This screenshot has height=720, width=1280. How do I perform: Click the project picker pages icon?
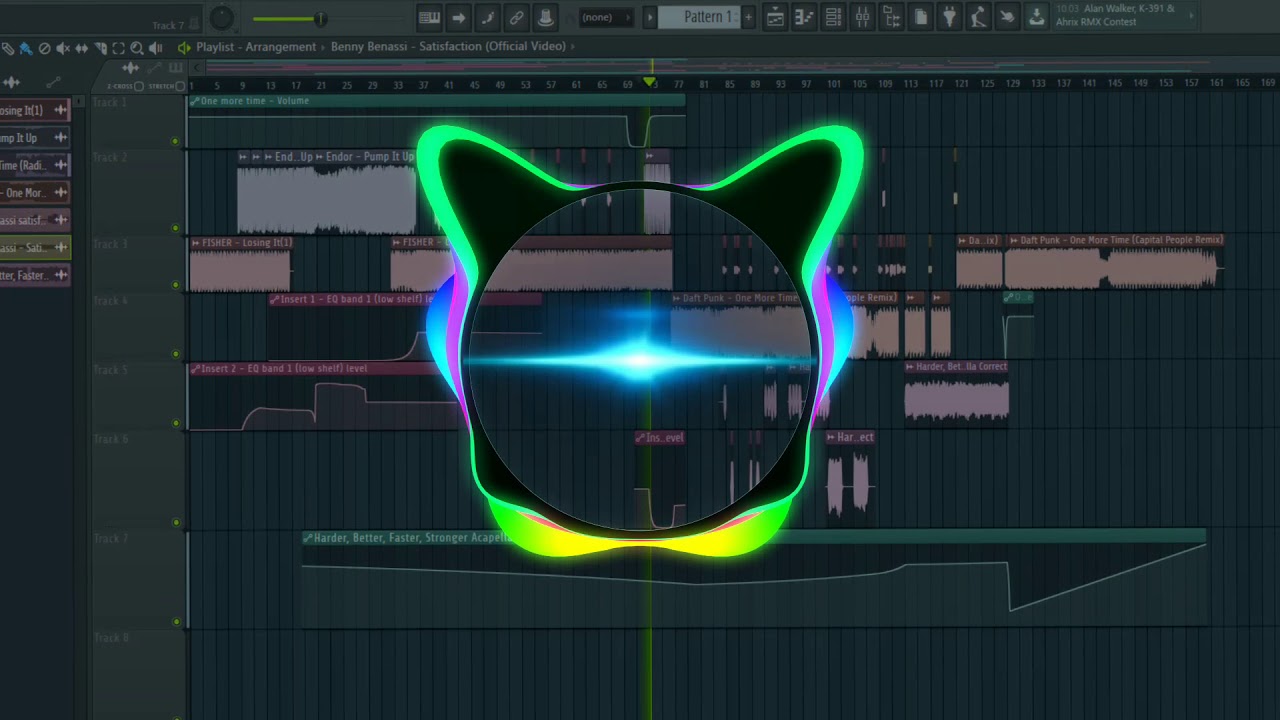921,17
